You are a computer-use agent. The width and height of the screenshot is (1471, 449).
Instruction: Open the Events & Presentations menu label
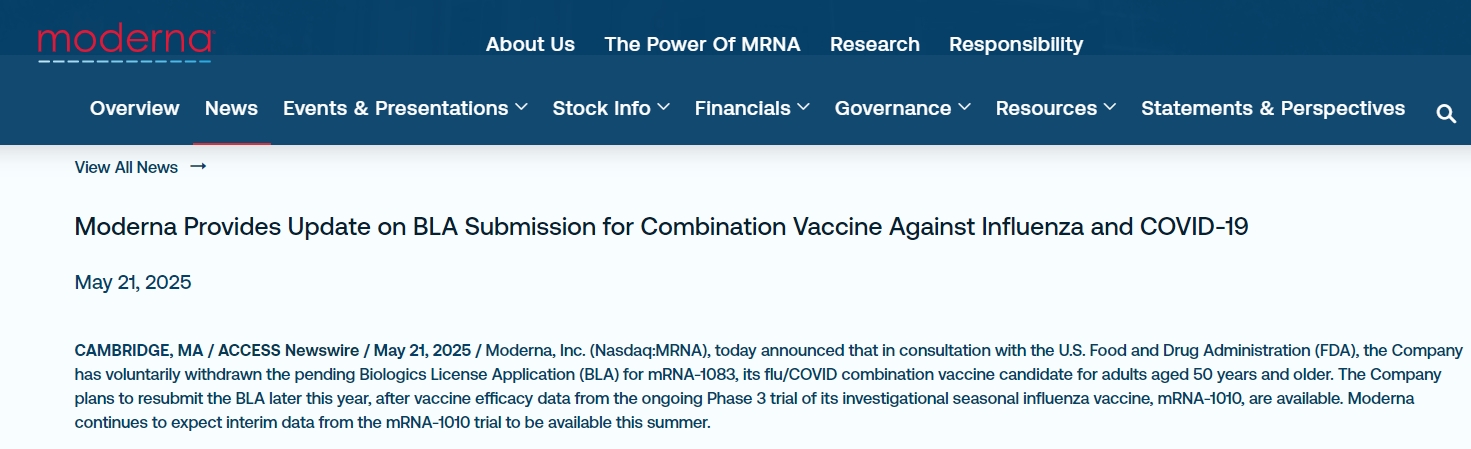[395, 108]
